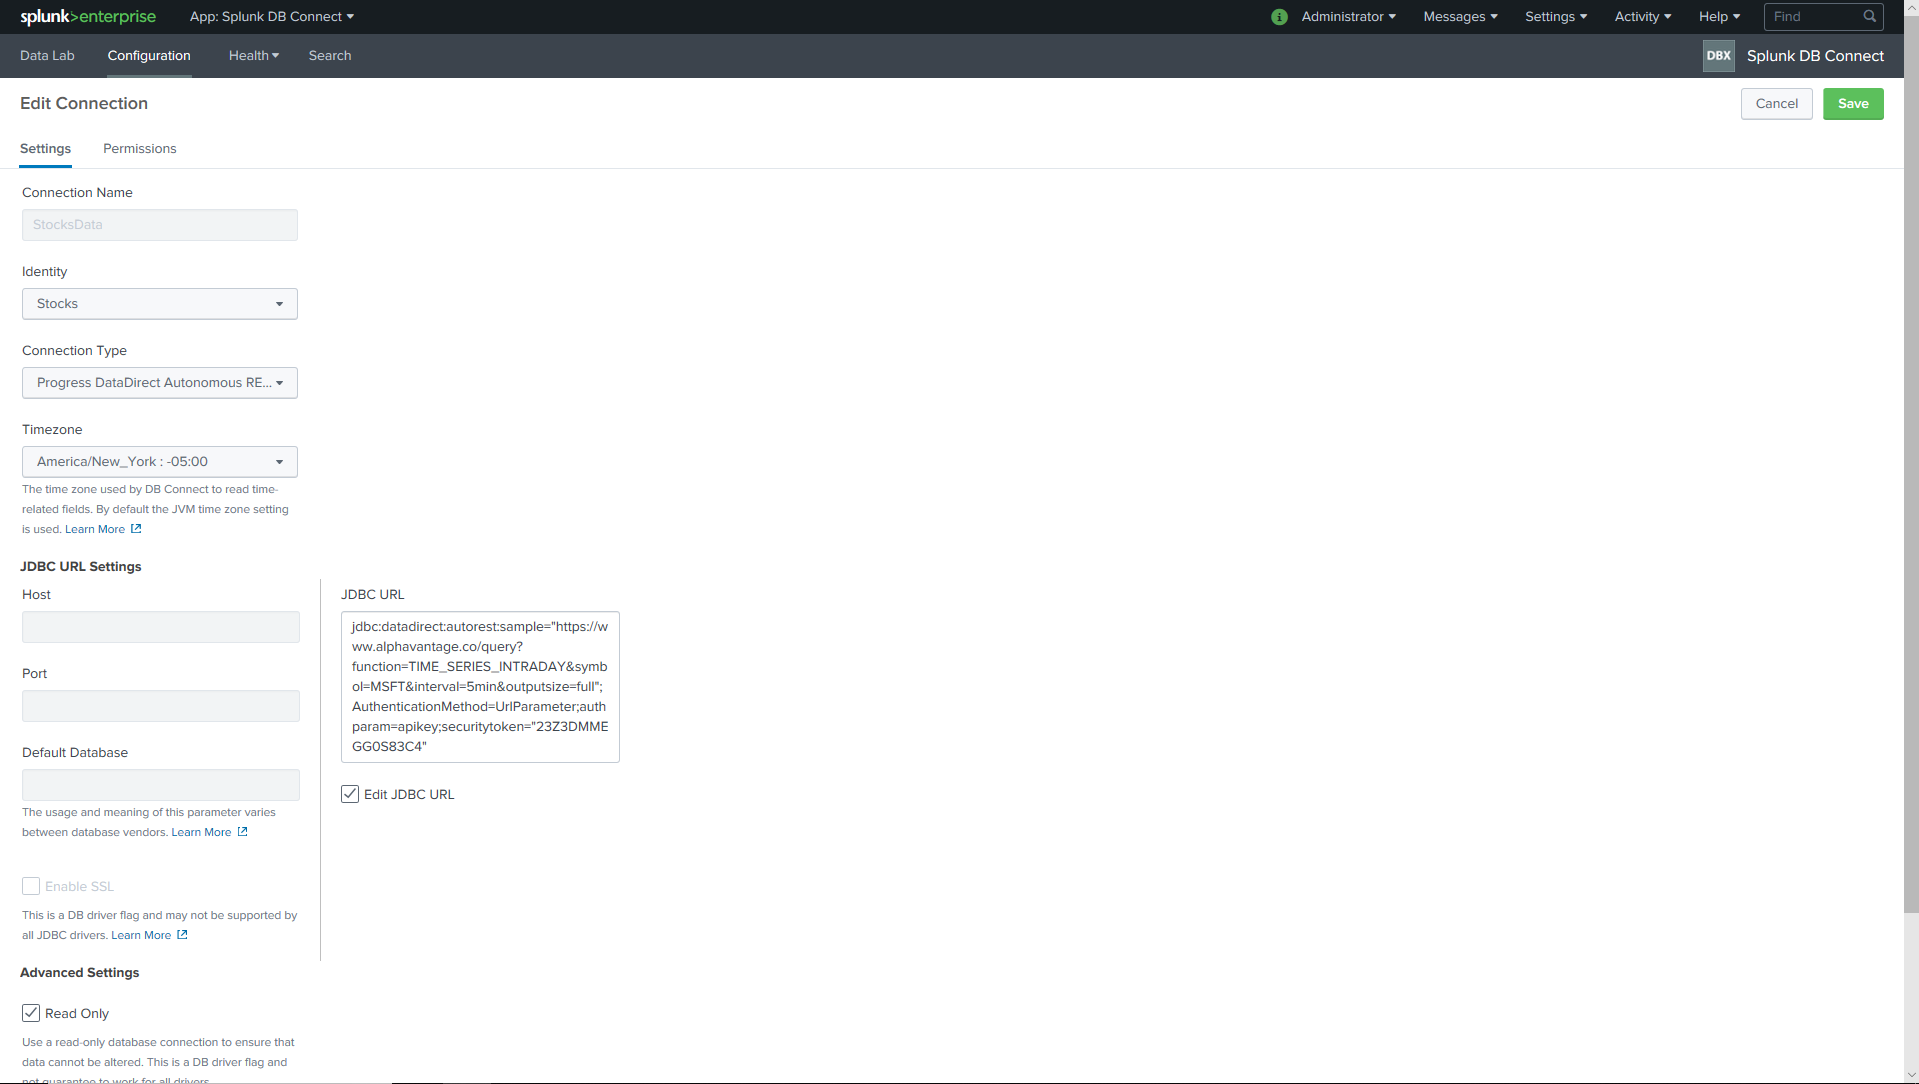Open the Timezone dropdown America/New_York
The height and width of the screenshot is (1084, 1919).
pyautogui.click(x=160, y=462)
